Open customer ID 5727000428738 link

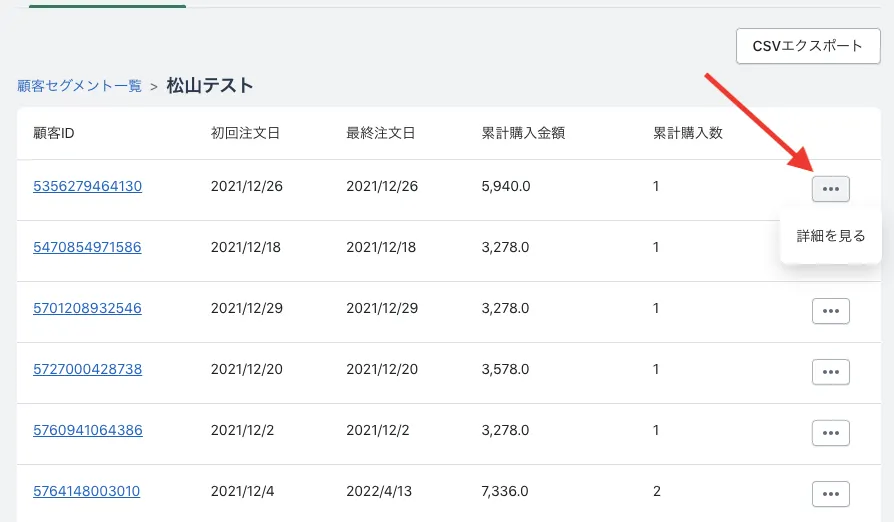(x=88, y=369)
